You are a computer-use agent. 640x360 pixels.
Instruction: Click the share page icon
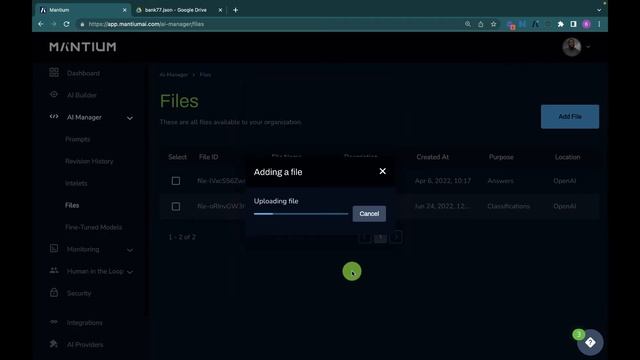coord(480,24)
